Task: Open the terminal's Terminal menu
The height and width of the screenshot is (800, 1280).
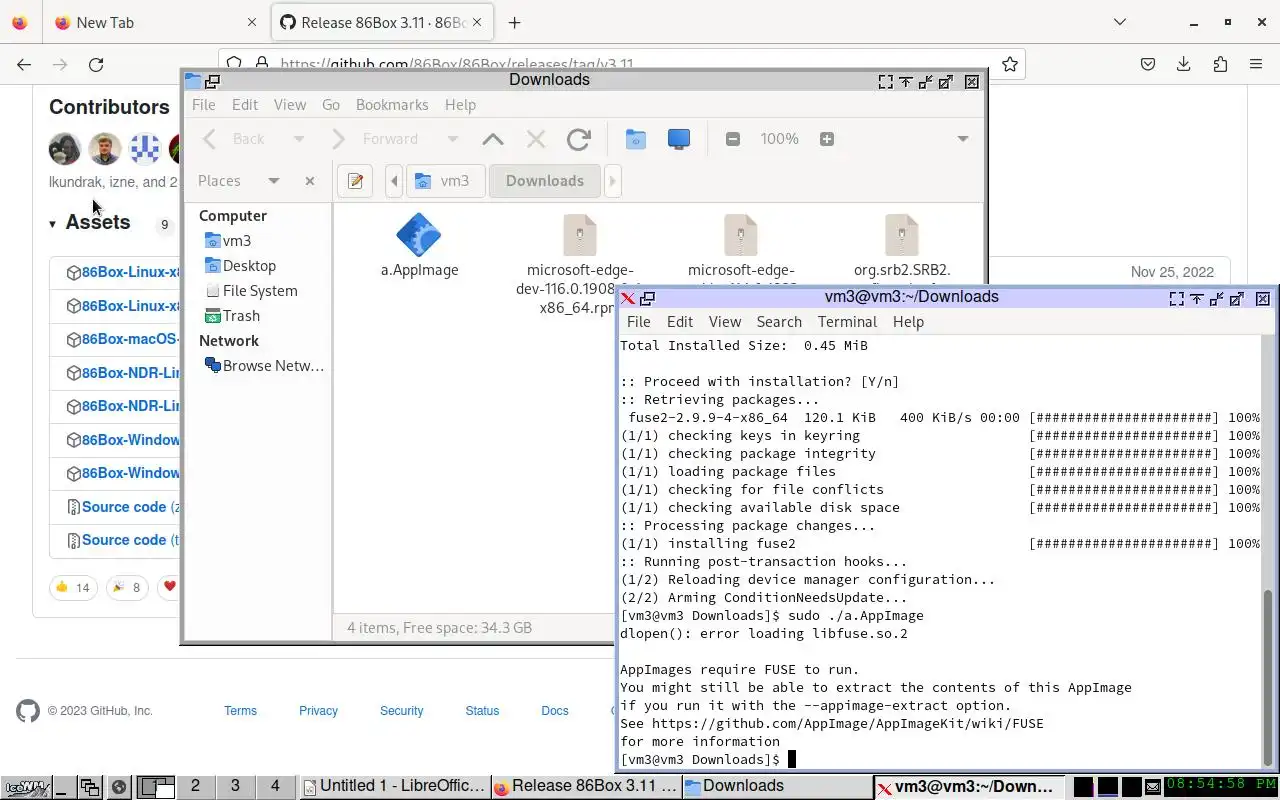Action: coord(847,322)
